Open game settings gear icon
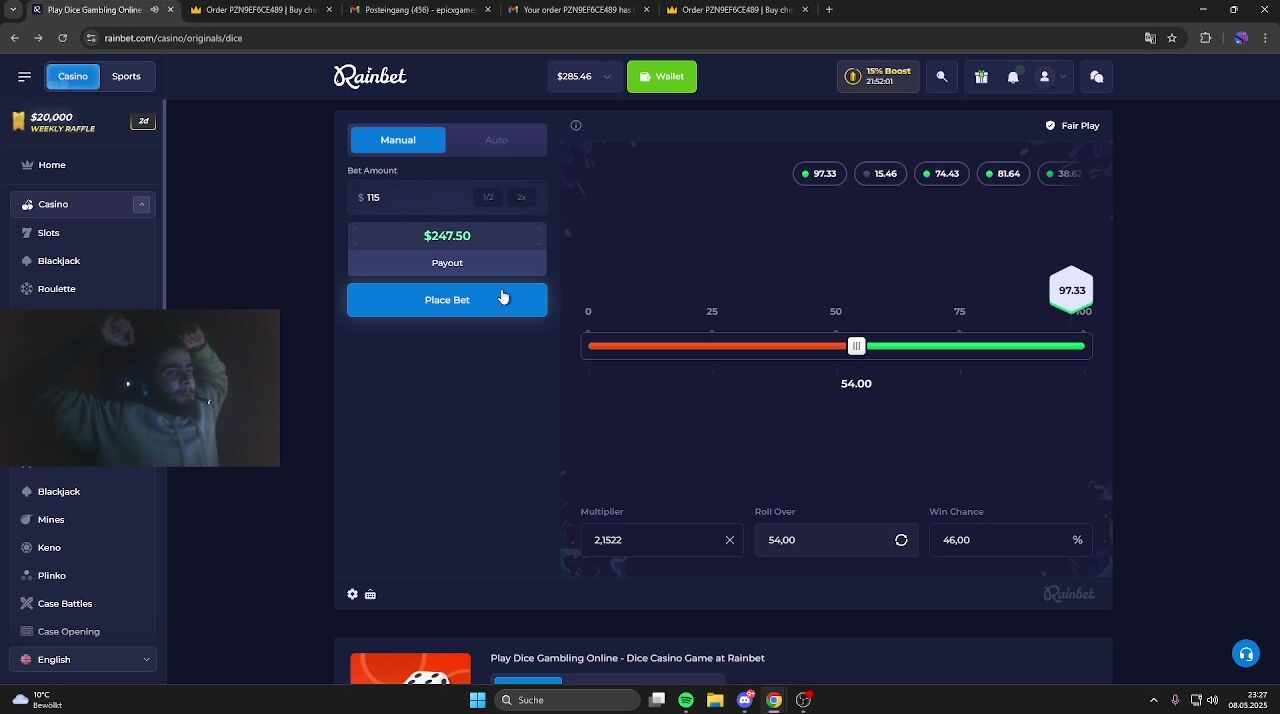Viewport: 1280px width, 714px height. tap(352, 594)
